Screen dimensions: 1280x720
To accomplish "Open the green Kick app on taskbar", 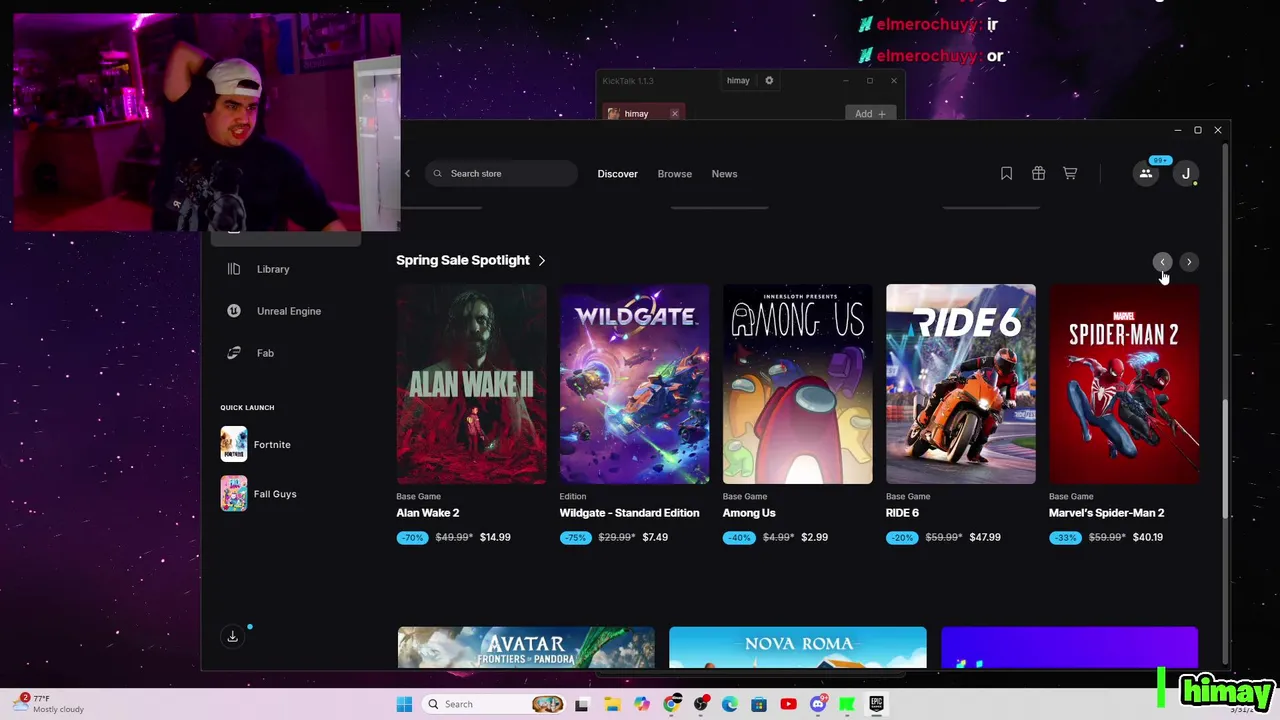I will pos(847,704).
